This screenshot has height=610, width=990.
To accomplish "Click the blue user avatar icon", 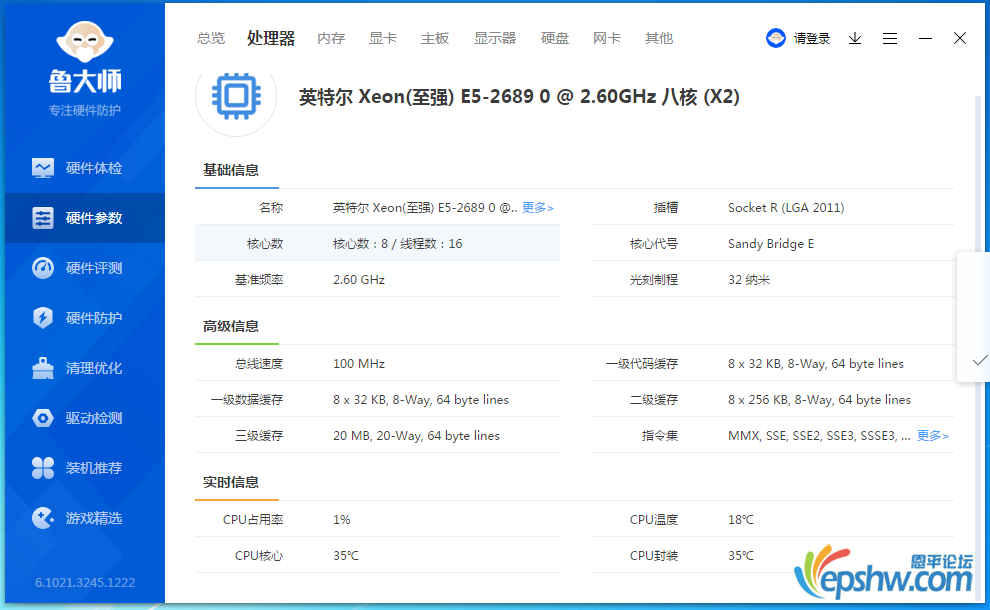I will [x=775, y=39].
